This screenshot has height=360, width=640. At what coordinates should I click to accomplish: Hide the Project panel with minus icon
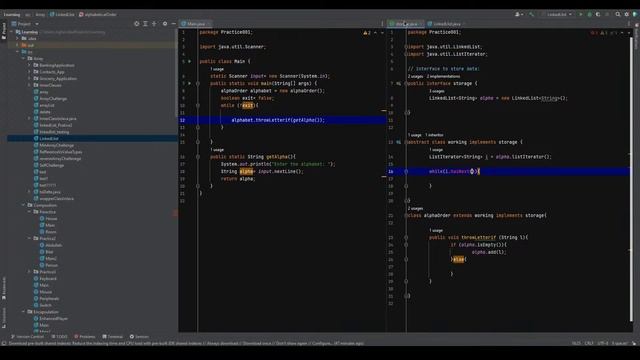[x=173, y=24]
